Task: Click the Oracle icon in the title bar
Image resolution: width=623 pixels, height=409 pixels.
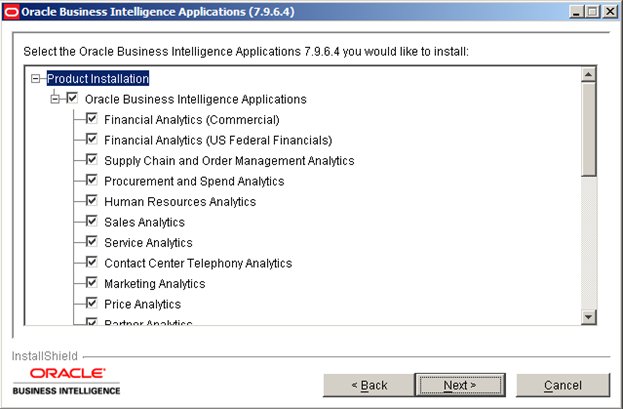Action: [x=11, y=12]
